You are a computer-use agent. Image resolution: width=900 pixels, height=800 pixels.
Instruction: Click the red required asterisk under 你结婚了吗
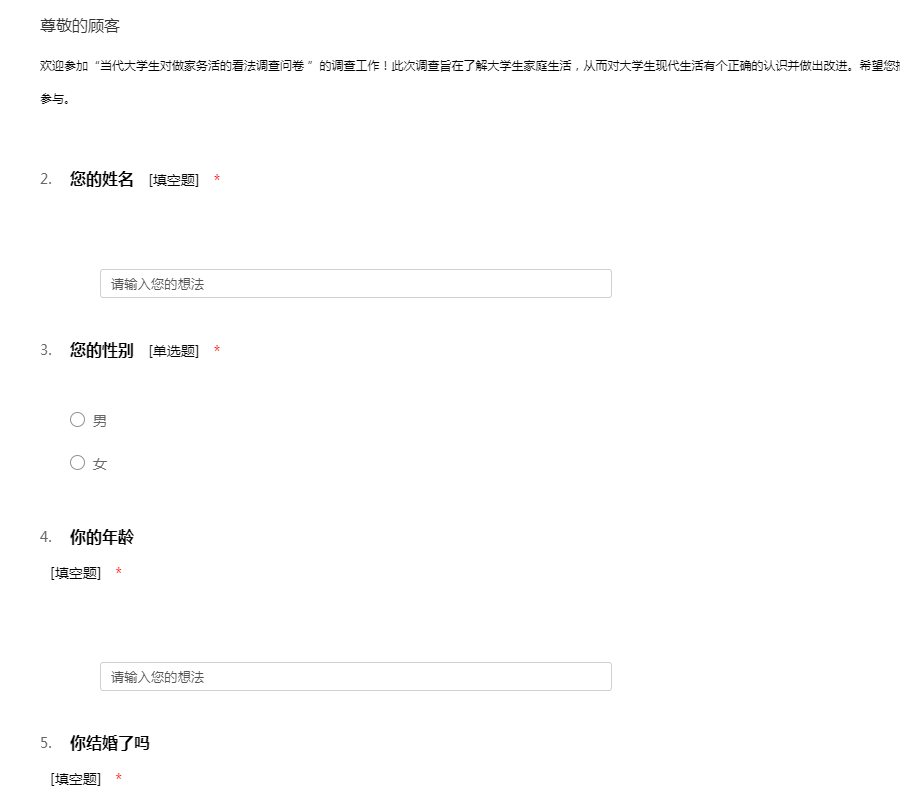pos(119,779)
